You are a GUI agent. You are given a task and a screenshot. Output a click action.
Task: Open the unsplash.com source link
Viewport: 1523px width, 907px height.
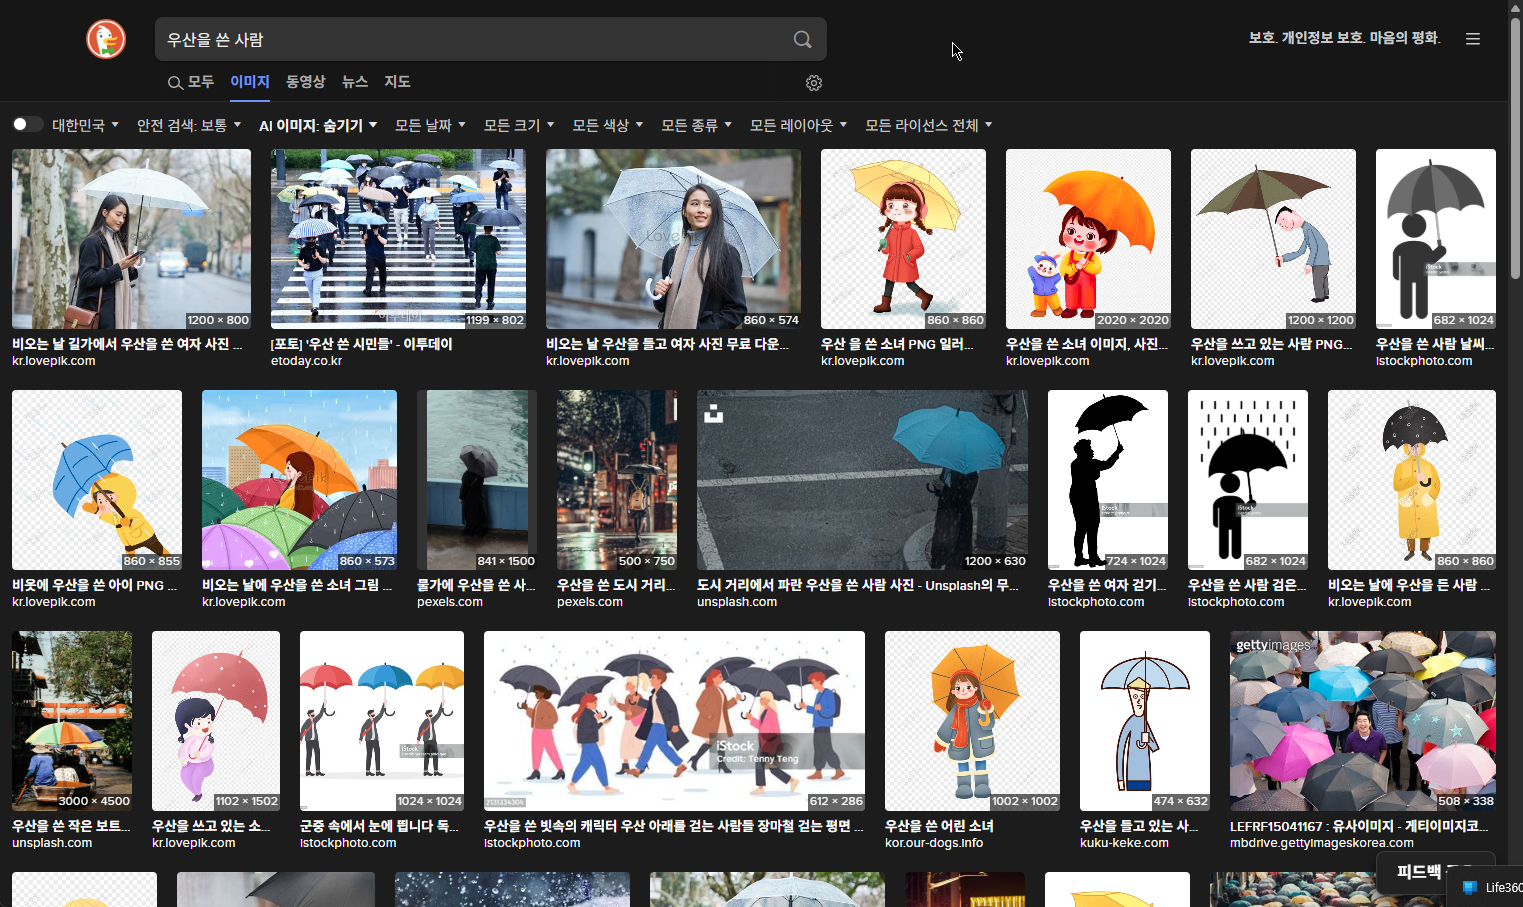[x=737, y=601]
